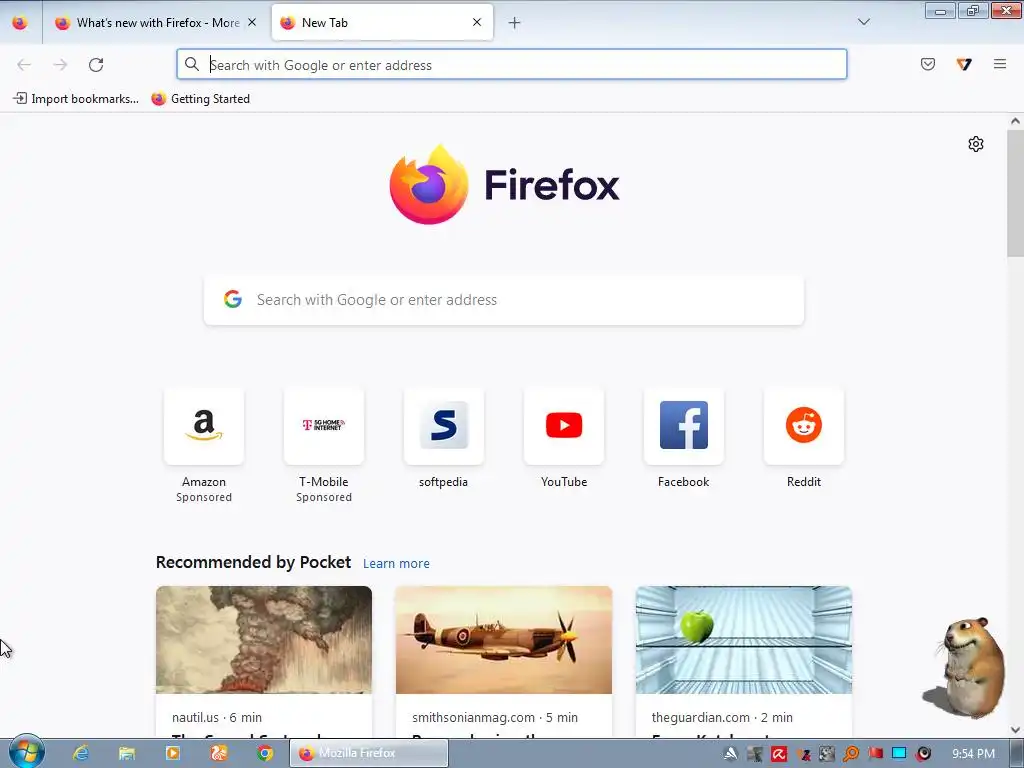Click the magnifier icon in address bar

191,64
